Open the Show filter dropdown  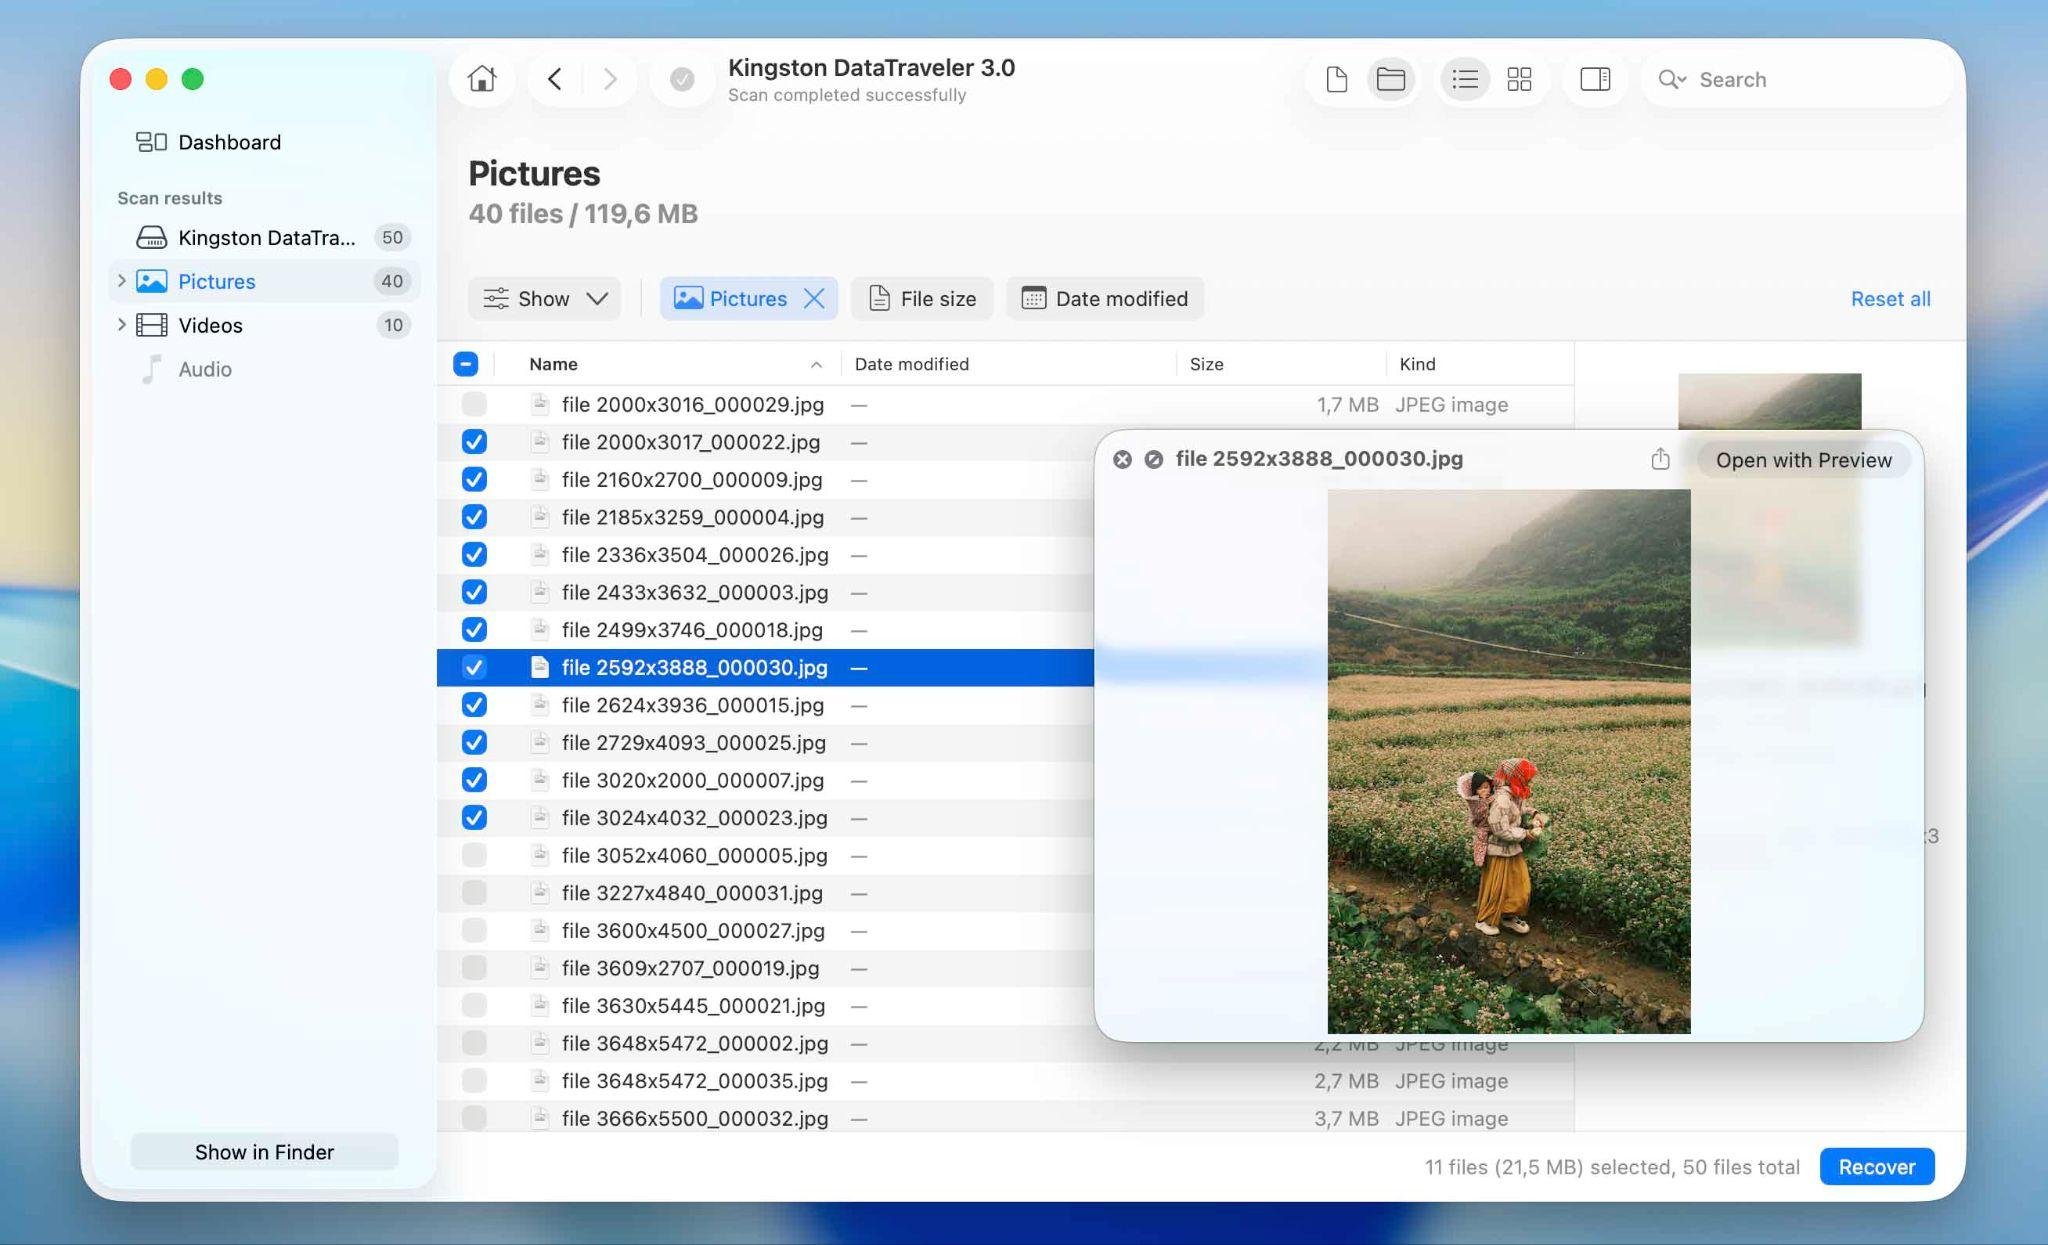[x=544, y=298]
